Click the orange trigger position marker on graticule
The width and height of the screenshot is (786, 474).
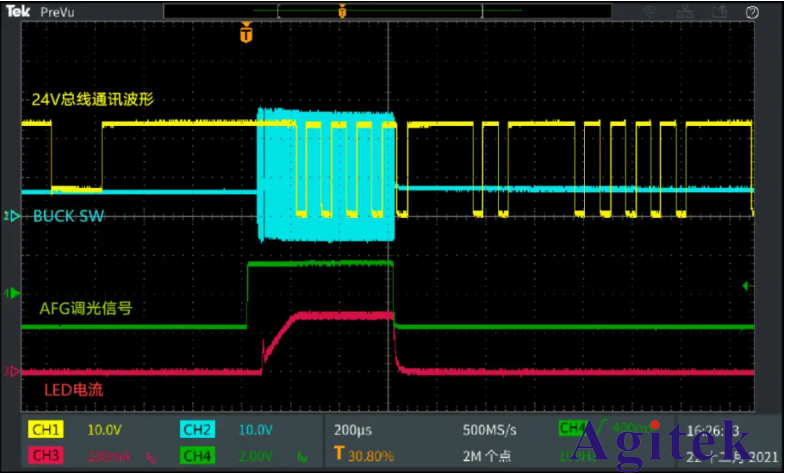click(246, 34)
